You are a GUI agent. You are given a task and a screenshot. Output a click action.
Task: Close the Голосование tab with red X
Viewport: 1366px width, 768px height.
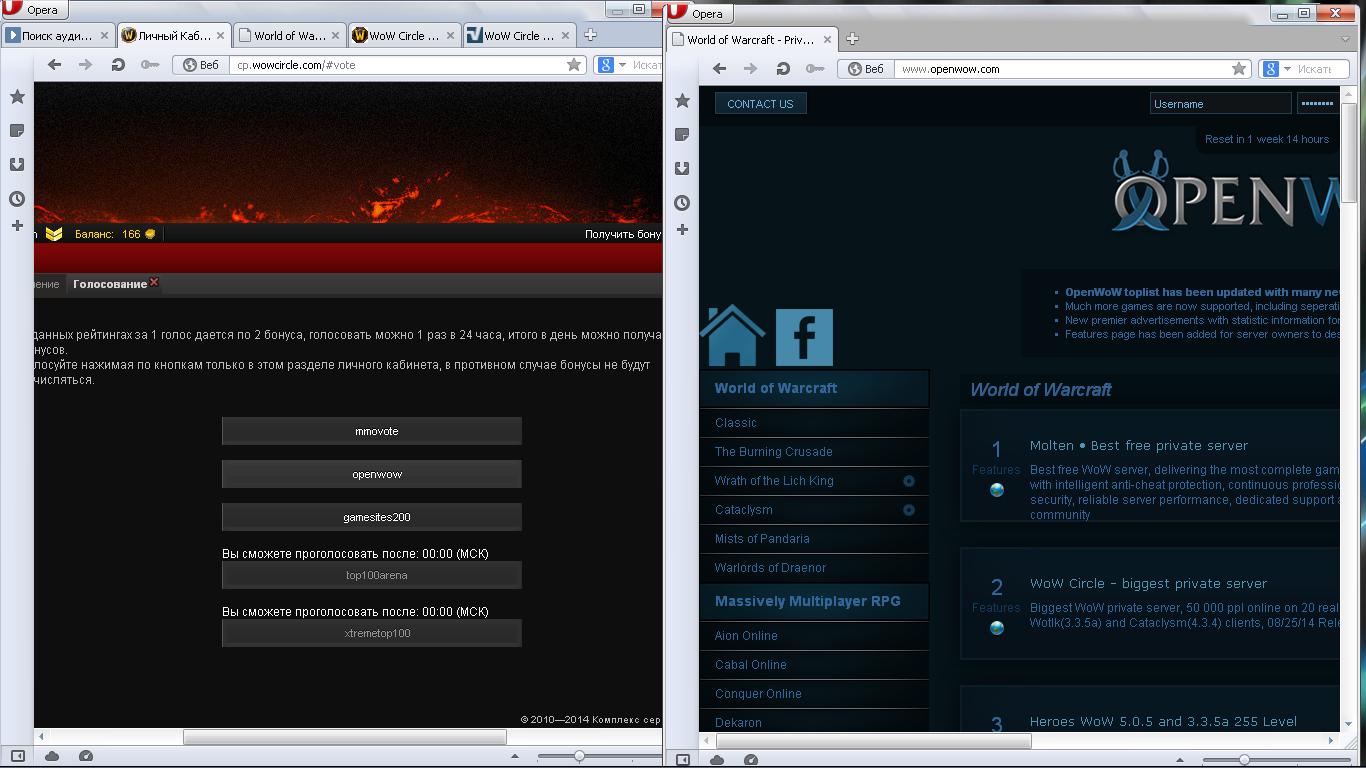point(154,283)
